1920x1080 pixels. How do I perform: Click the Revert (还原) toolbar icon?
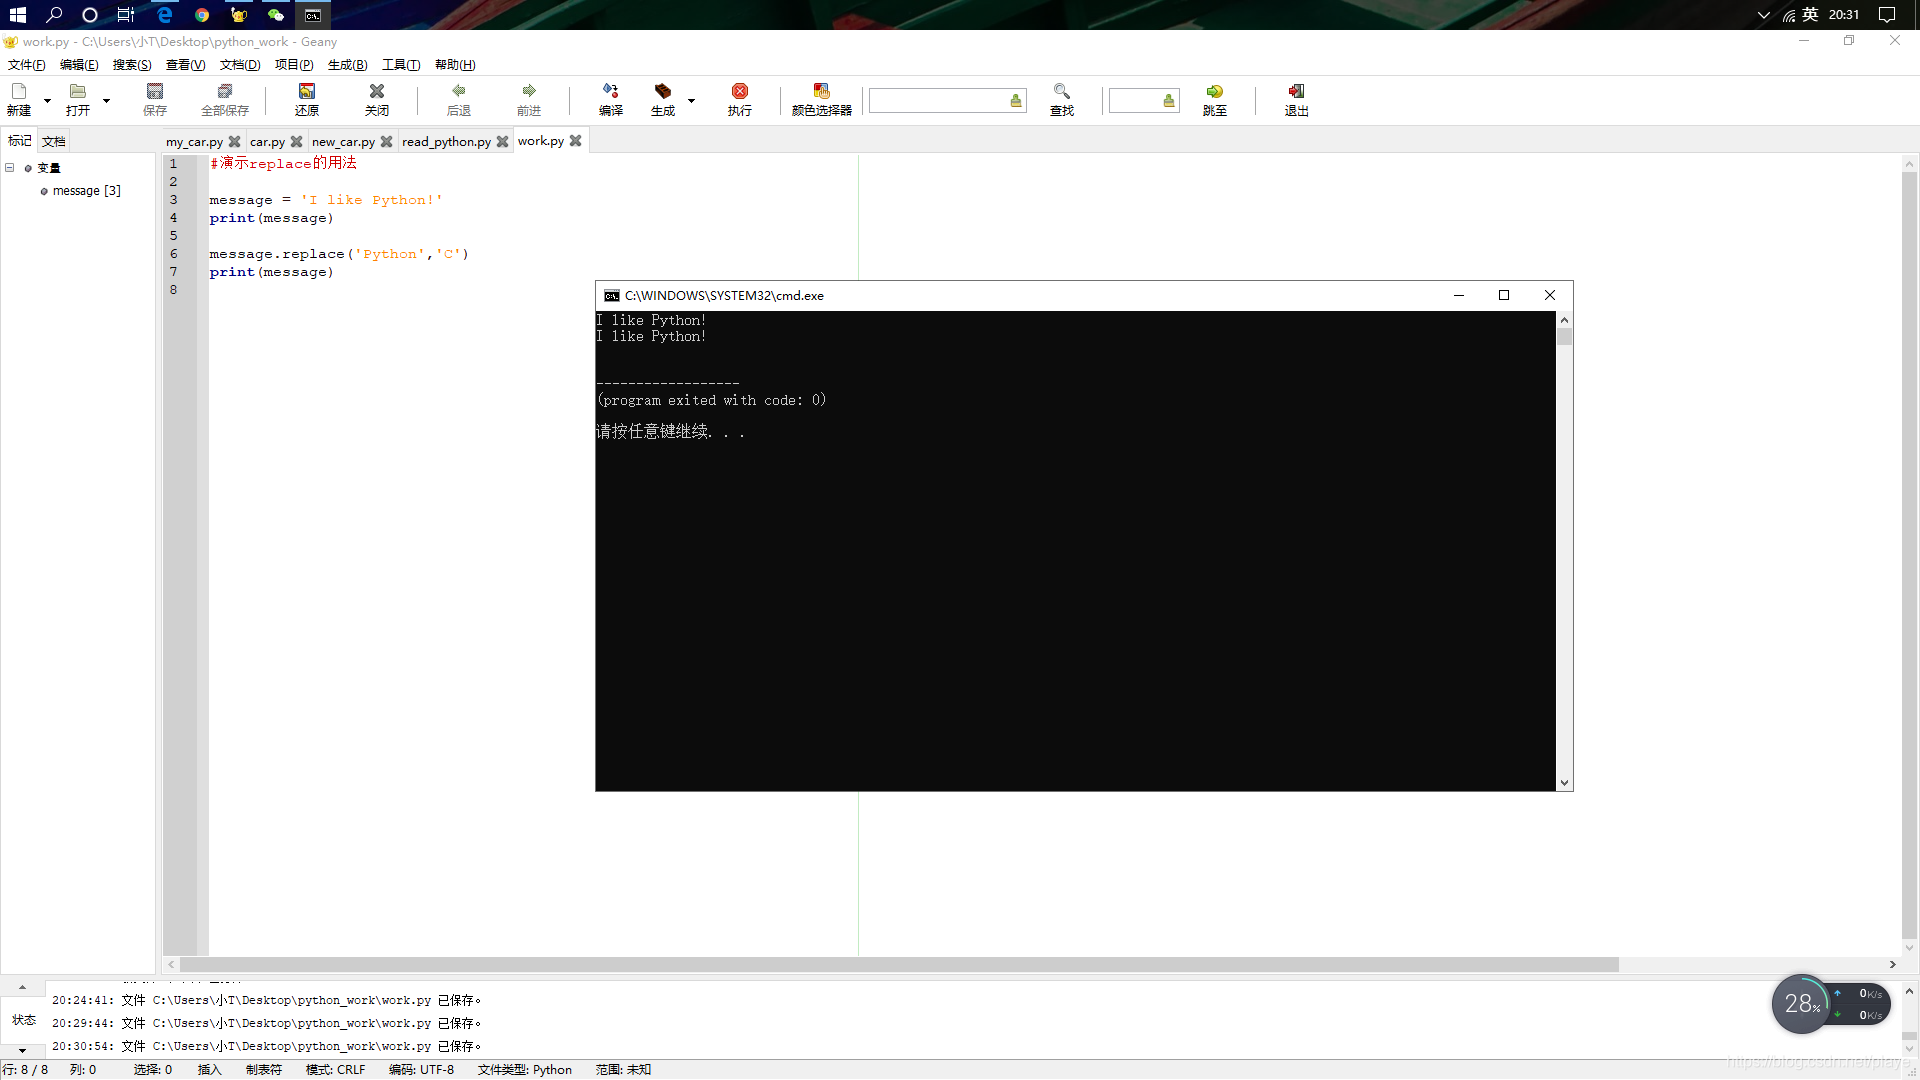coord(306,98)
